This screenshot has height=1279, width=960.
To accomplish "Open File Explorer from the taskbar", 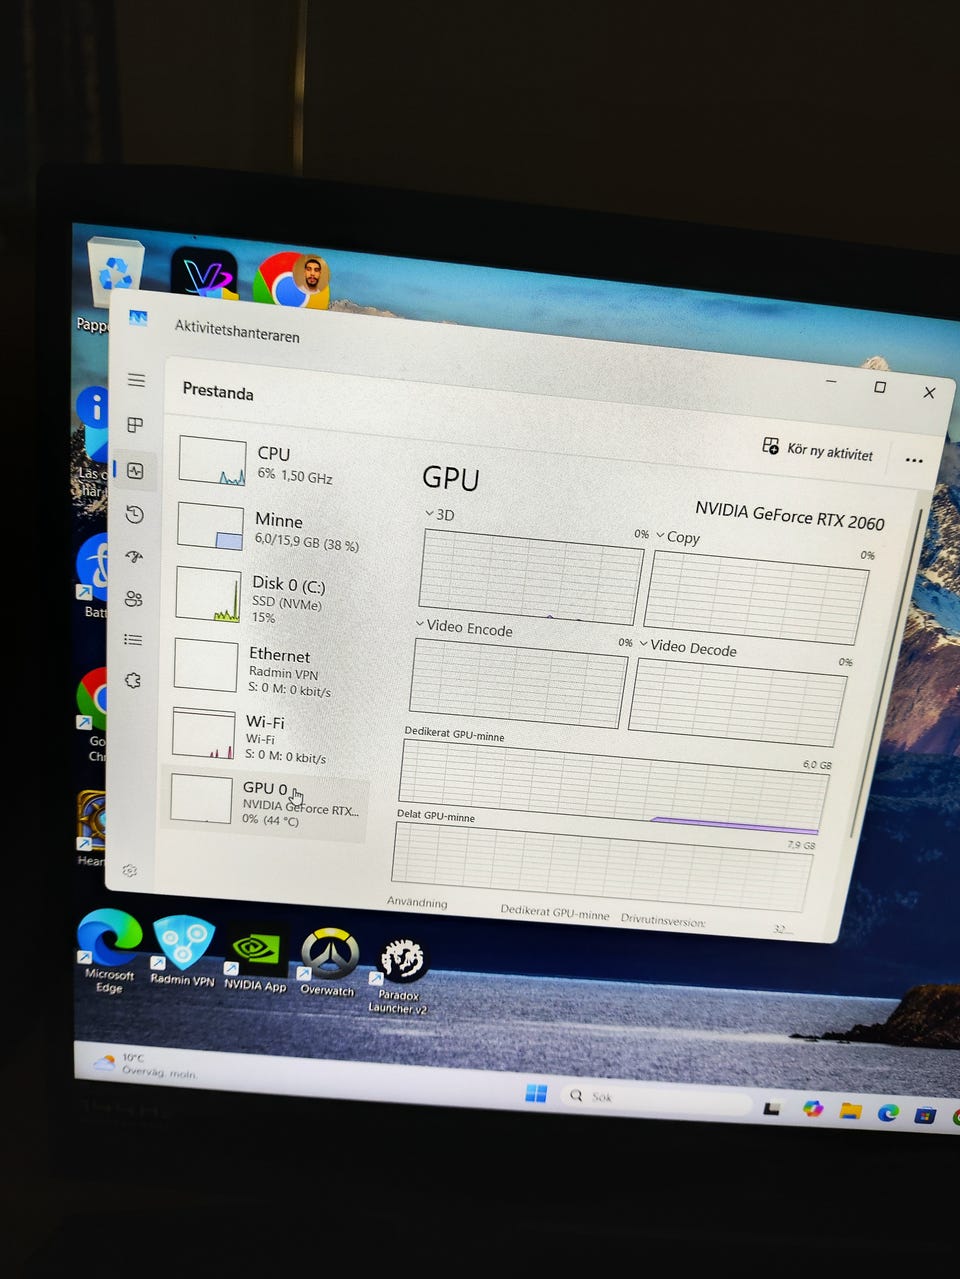I will [850, 1111].
